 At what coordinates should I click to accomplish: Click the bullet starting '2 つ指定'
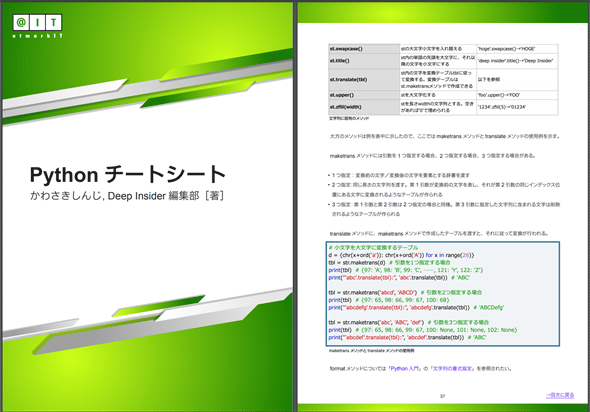click(x=444, y=190)
